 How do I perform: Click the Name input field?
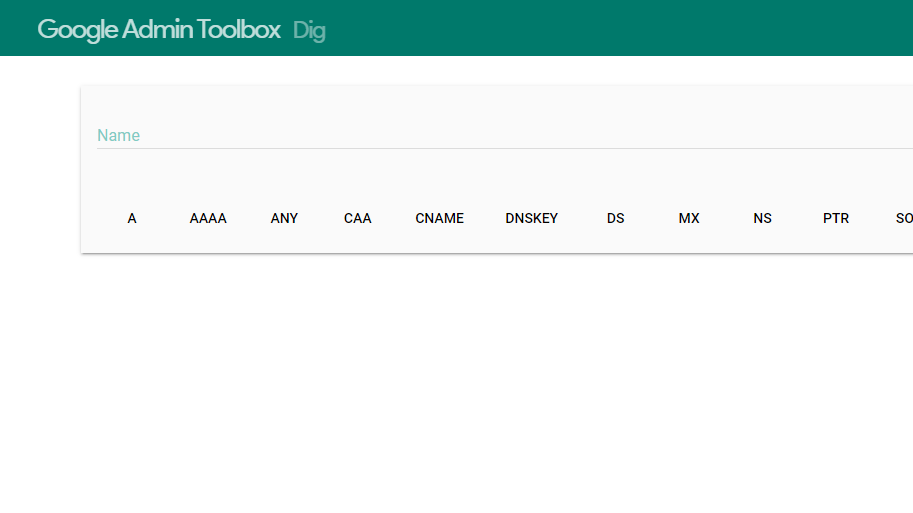coord(505,136)
